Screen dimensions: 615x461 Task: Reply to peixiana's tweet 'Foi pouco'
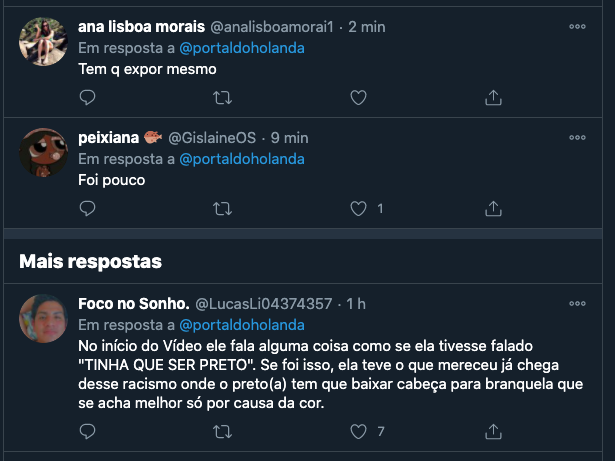coord(87,209)
